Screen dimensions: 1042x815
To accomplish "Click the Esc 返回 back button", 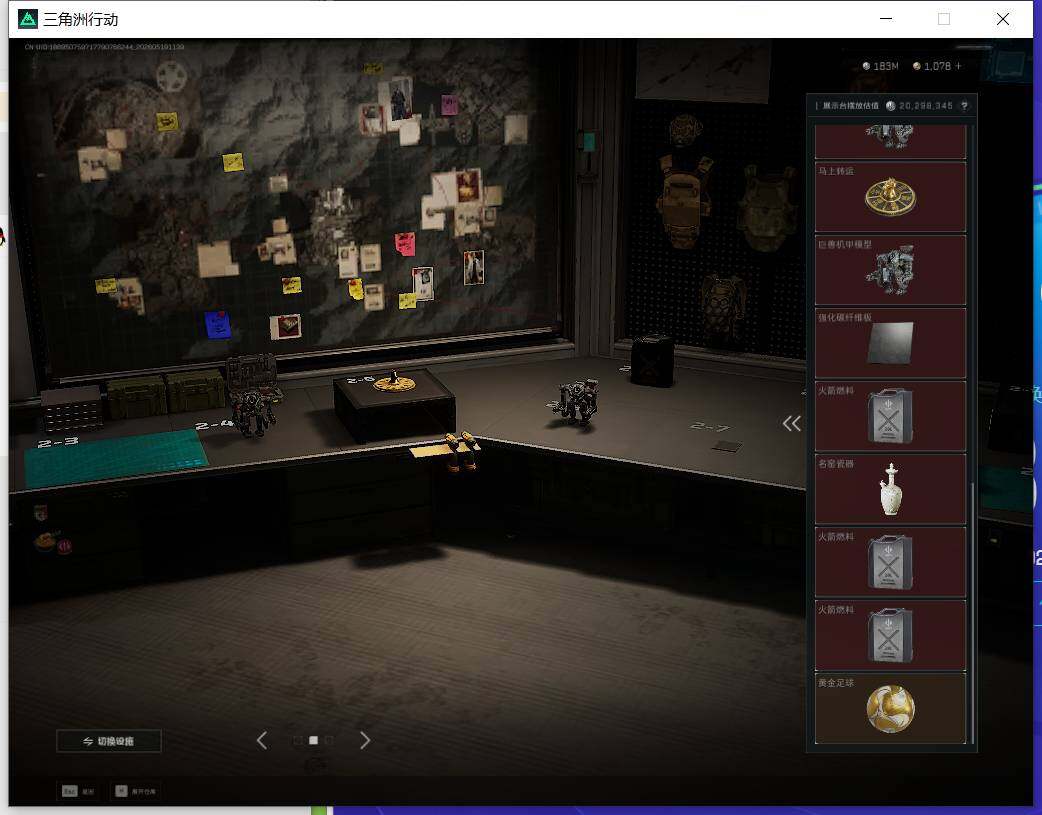I will [x=78, y=791].
